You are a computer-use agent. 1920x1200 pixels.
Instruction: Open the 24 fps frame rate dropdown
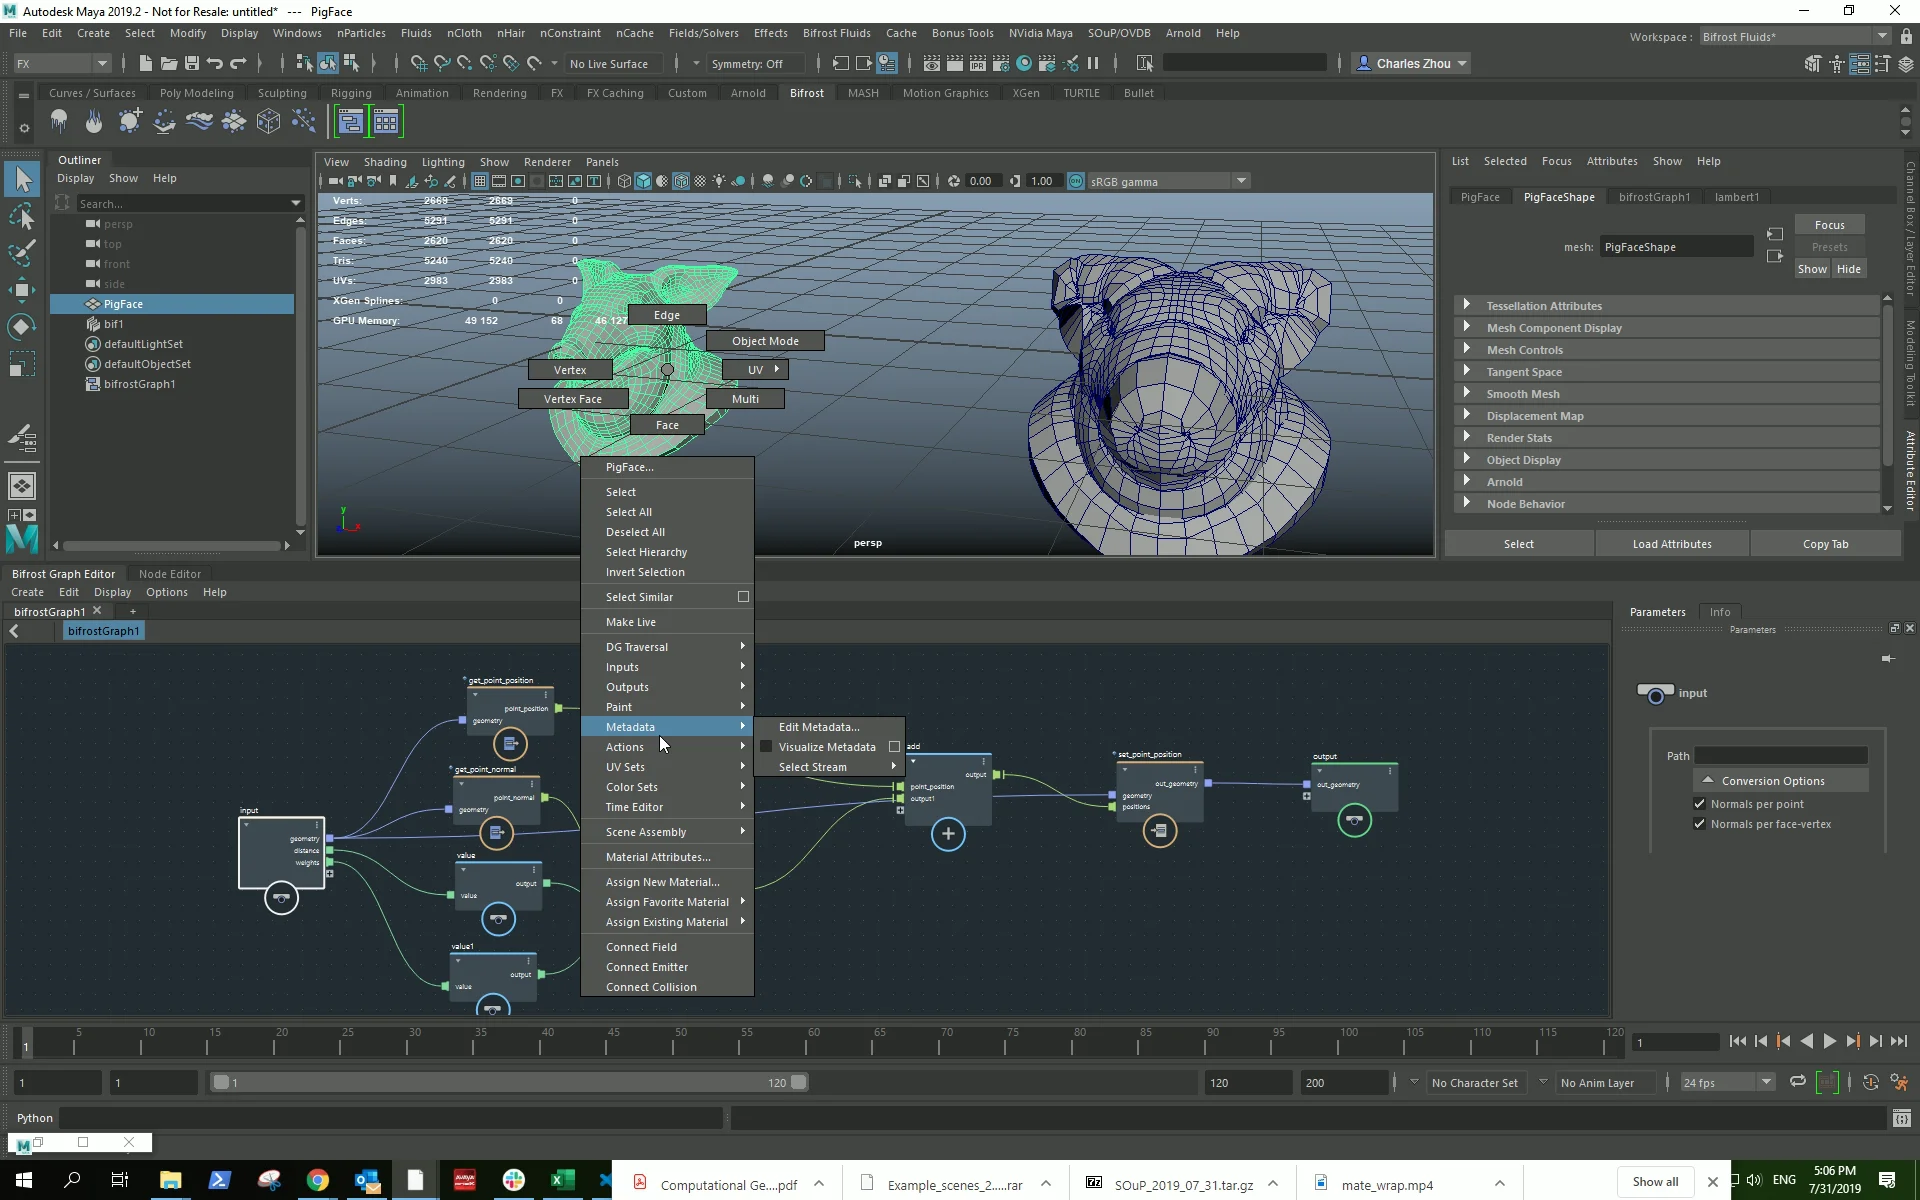click(1727, 1082)
